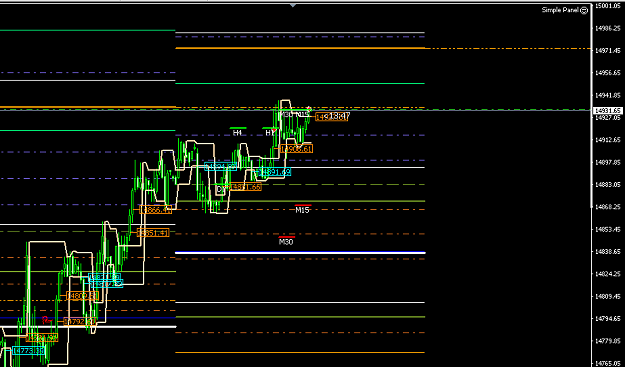
Task: Select the orange 14851.41 price tag
Action: coord(153,233)
